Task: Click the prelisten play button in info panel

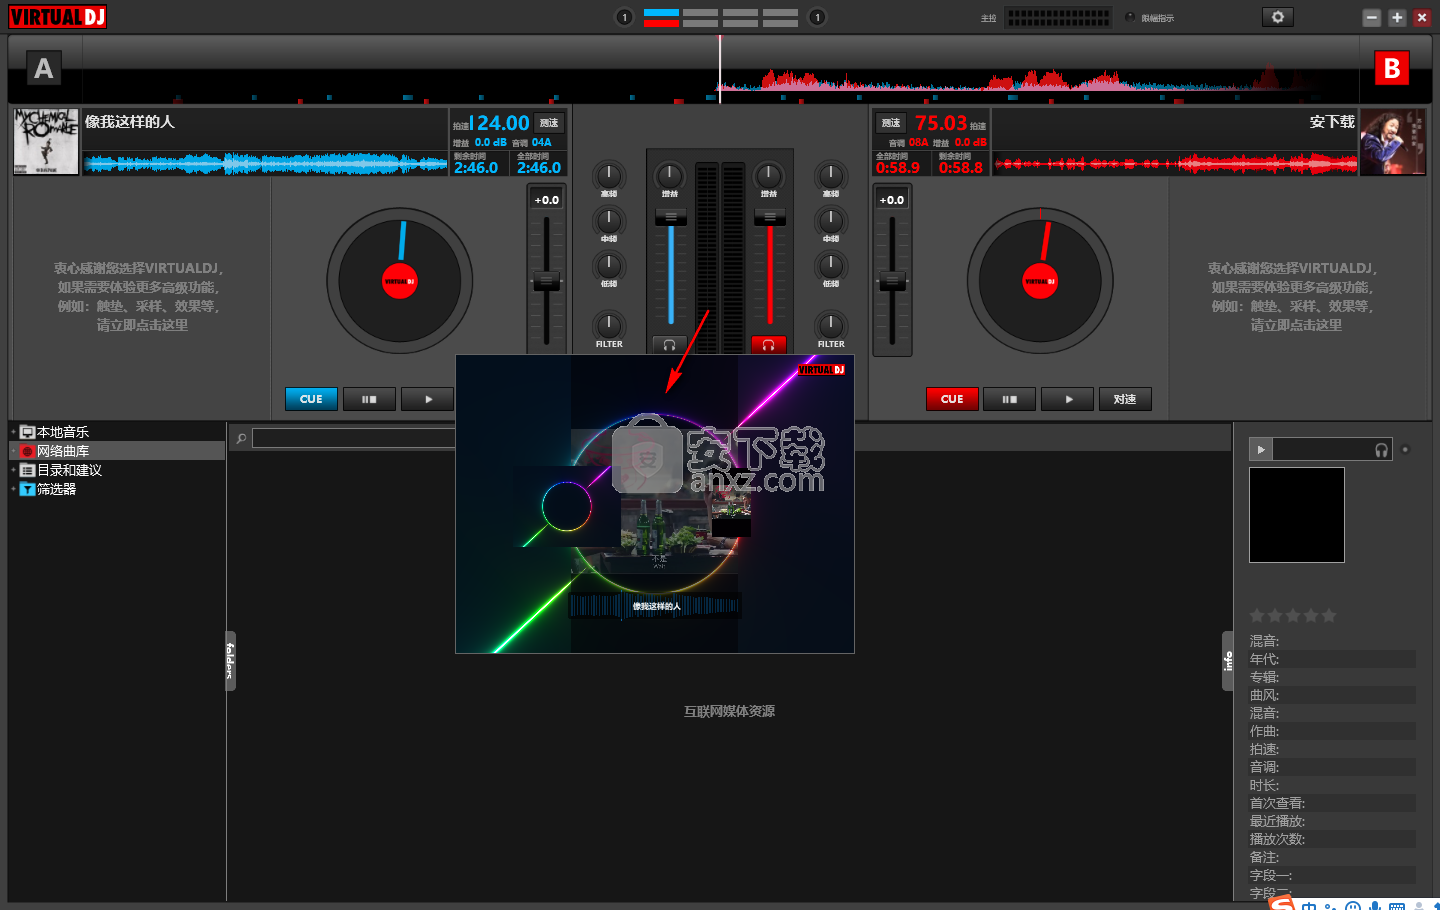Action: point(1261,450)
